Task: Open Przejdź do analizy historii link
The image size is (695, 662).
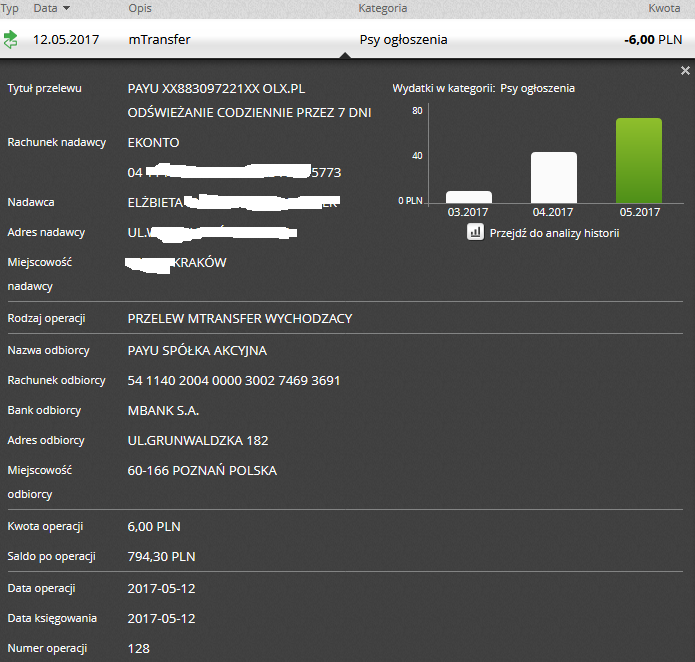Action: (x=554, y=233)
